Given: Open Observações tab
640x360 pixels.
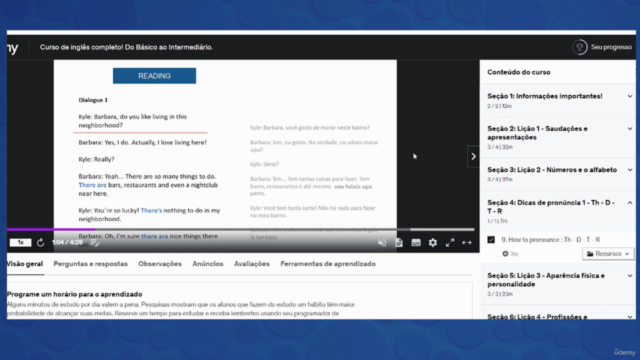Looking at the screenshot, I should click(160, 264).
